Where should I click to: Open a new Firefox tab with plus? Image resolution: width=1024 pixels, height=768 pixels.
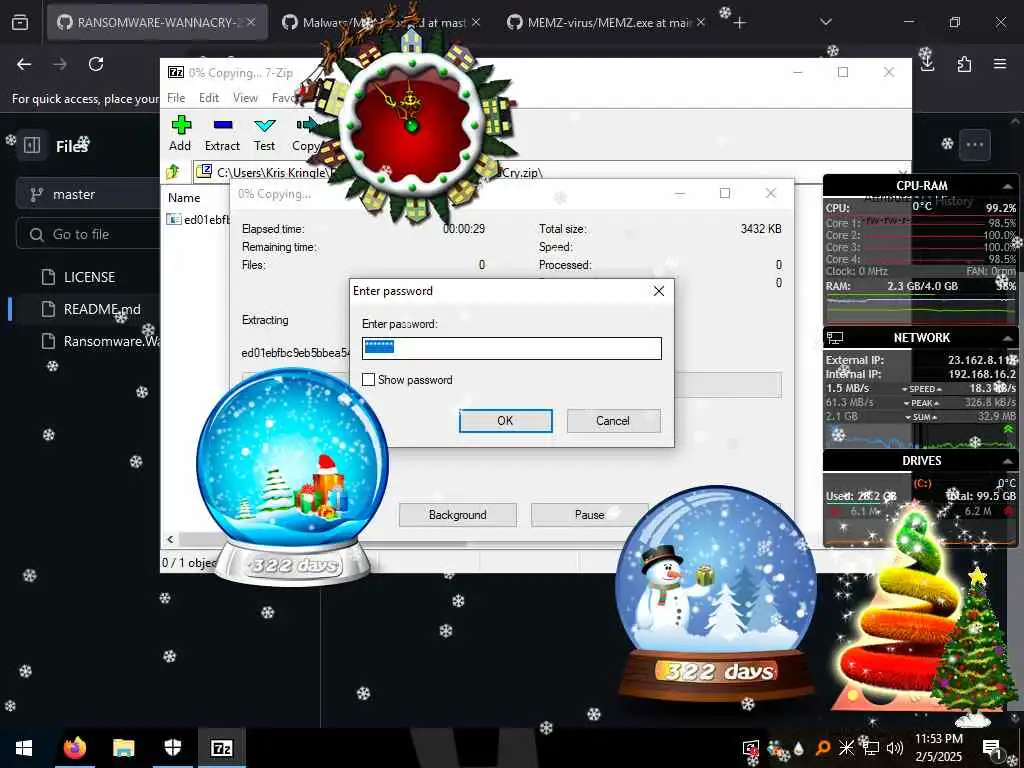[x=739, y=23]
